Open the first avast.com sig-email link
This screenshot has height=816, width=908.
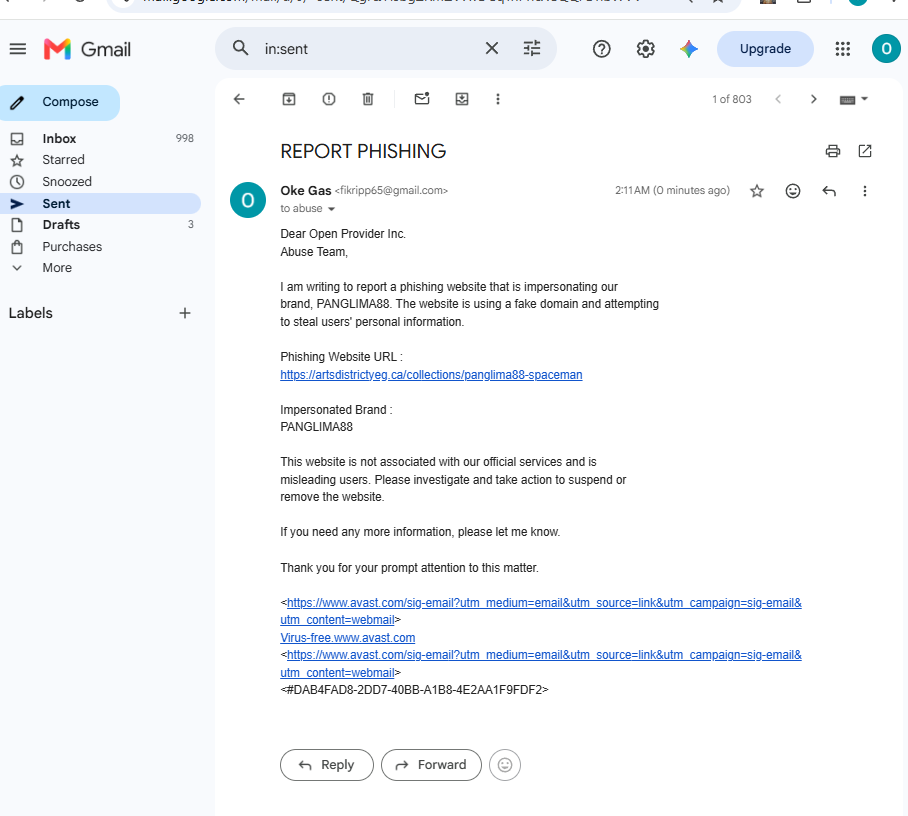541,611
